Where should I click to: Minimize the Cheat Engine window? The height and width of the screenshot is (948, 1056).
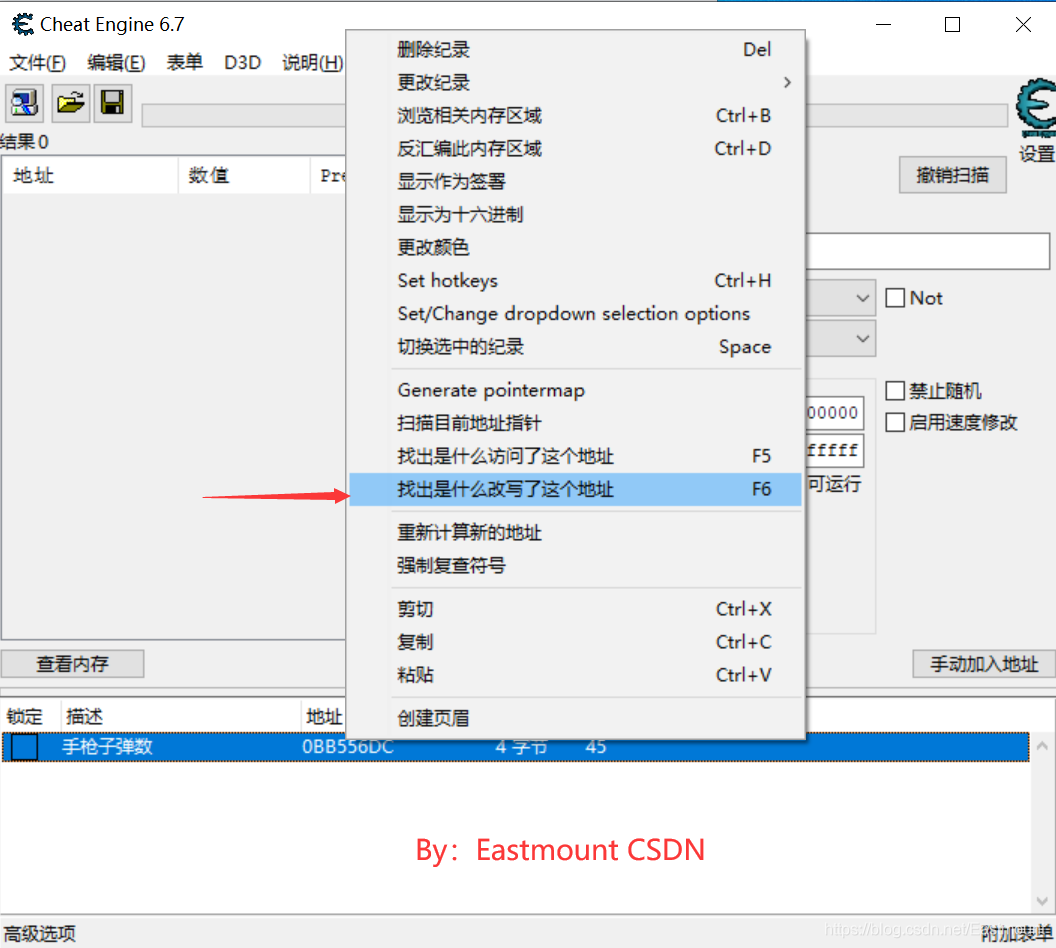[884, 24]
